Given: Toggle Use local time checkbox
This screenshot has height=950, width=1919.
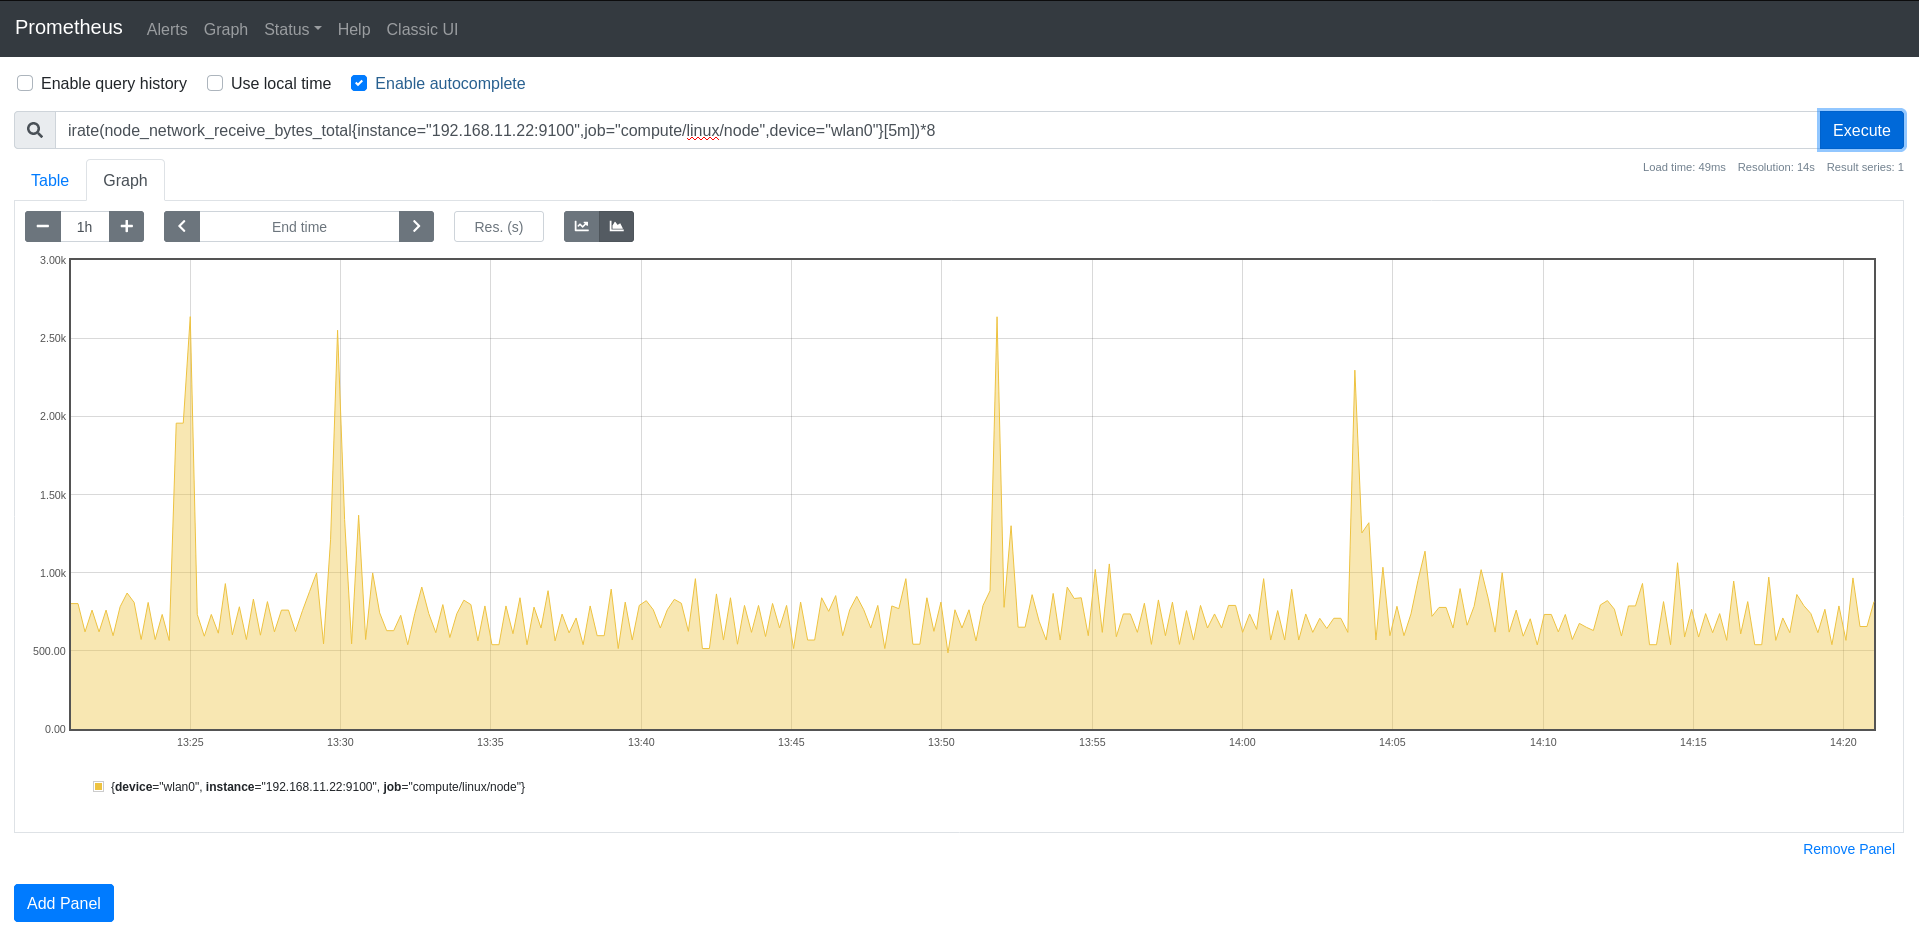Looking at the screenshot, I should pos(215,83).
